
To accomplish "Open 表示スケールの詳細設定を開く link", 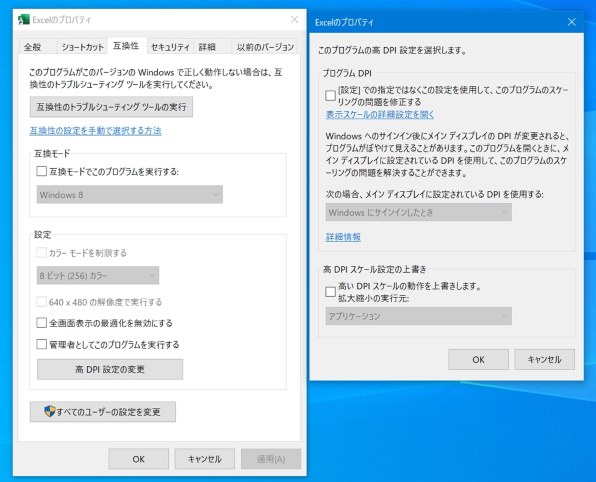I will (x=380, y=114).
